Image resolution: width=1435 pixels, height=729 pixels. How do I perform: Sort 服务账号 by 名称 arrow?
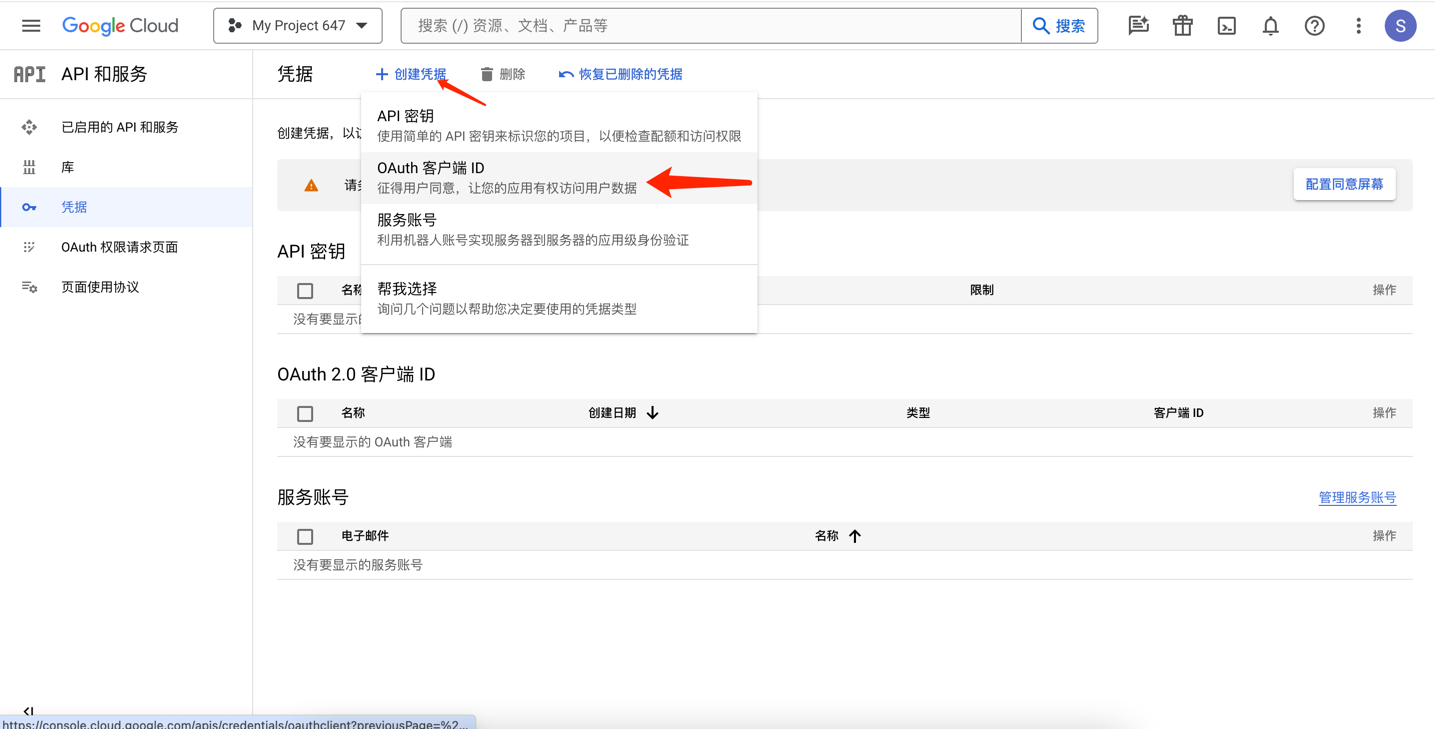pyautogui.click(x=855, y=536)
